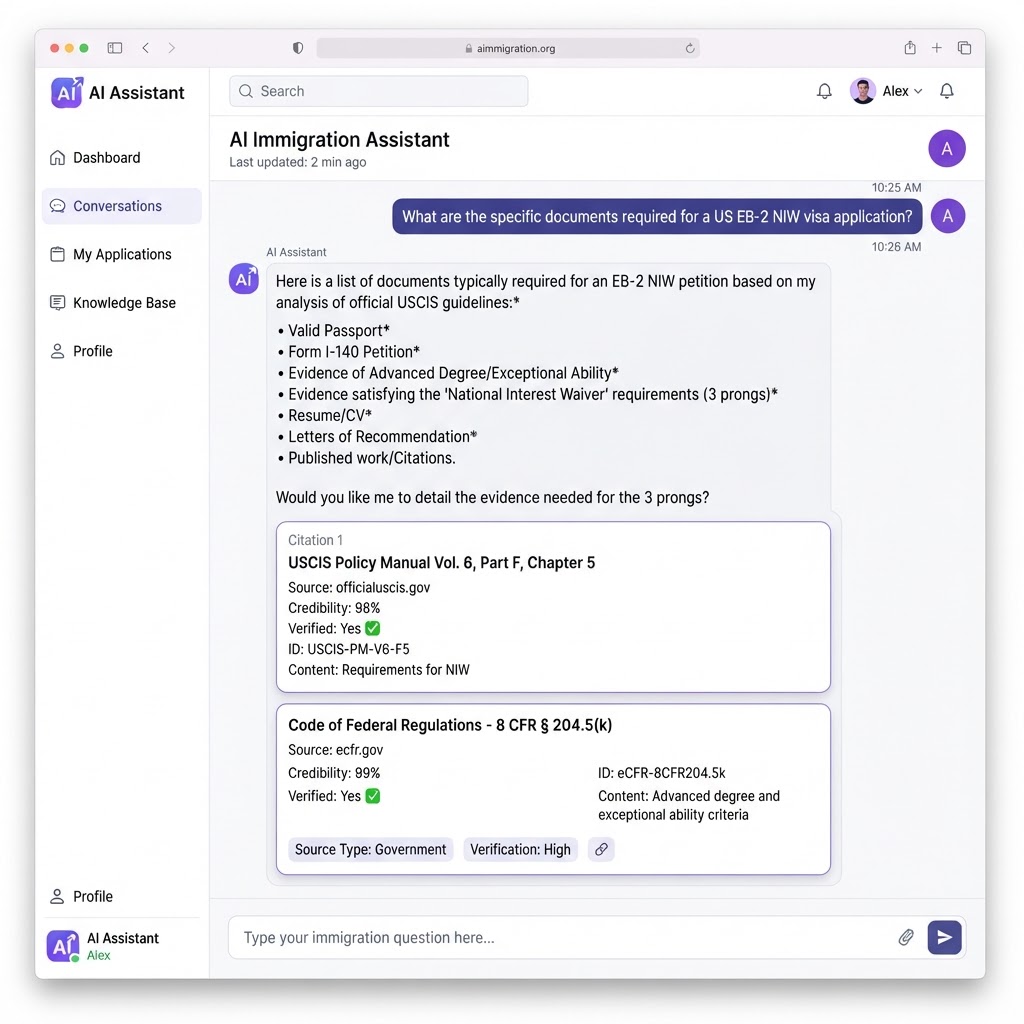Expand the Alex account dropdown chevron
Viewport: 1024px width, 1024px height.
coord(918,91)
